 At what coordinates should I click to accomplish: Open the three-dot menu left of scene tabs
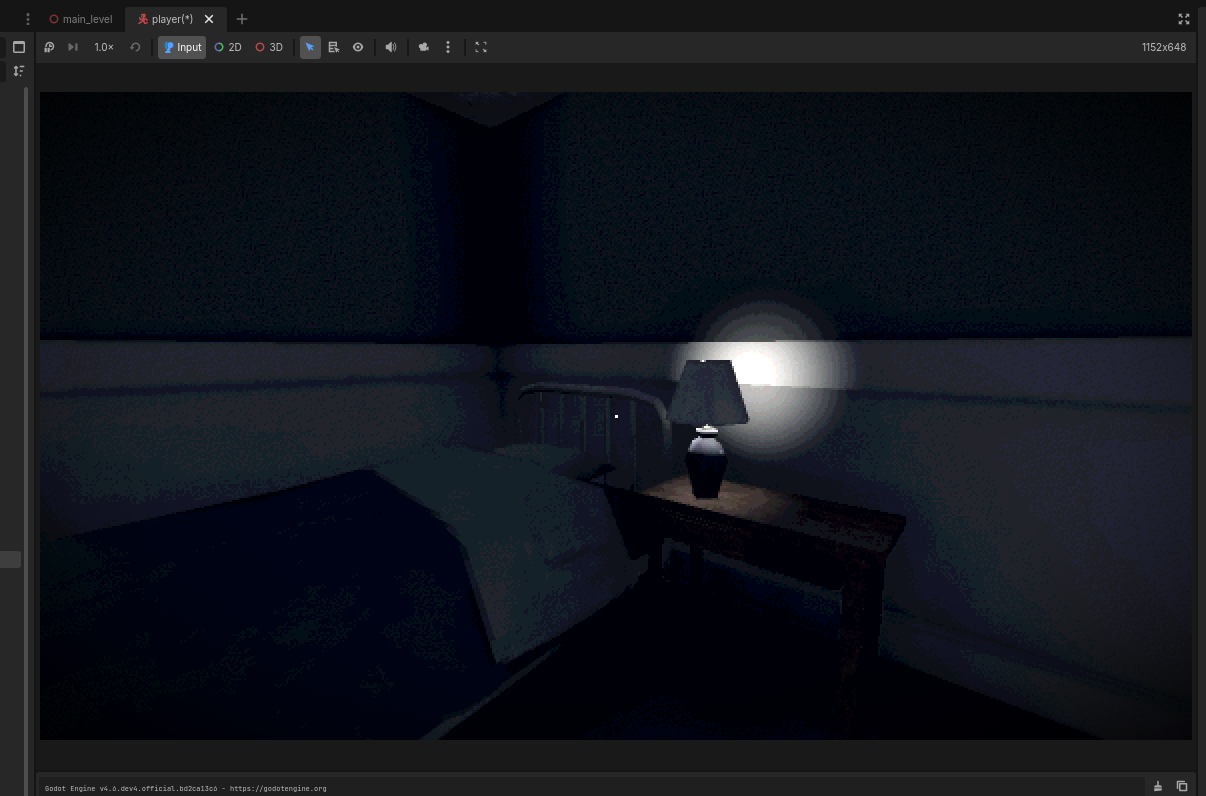[x=28, y=19]
